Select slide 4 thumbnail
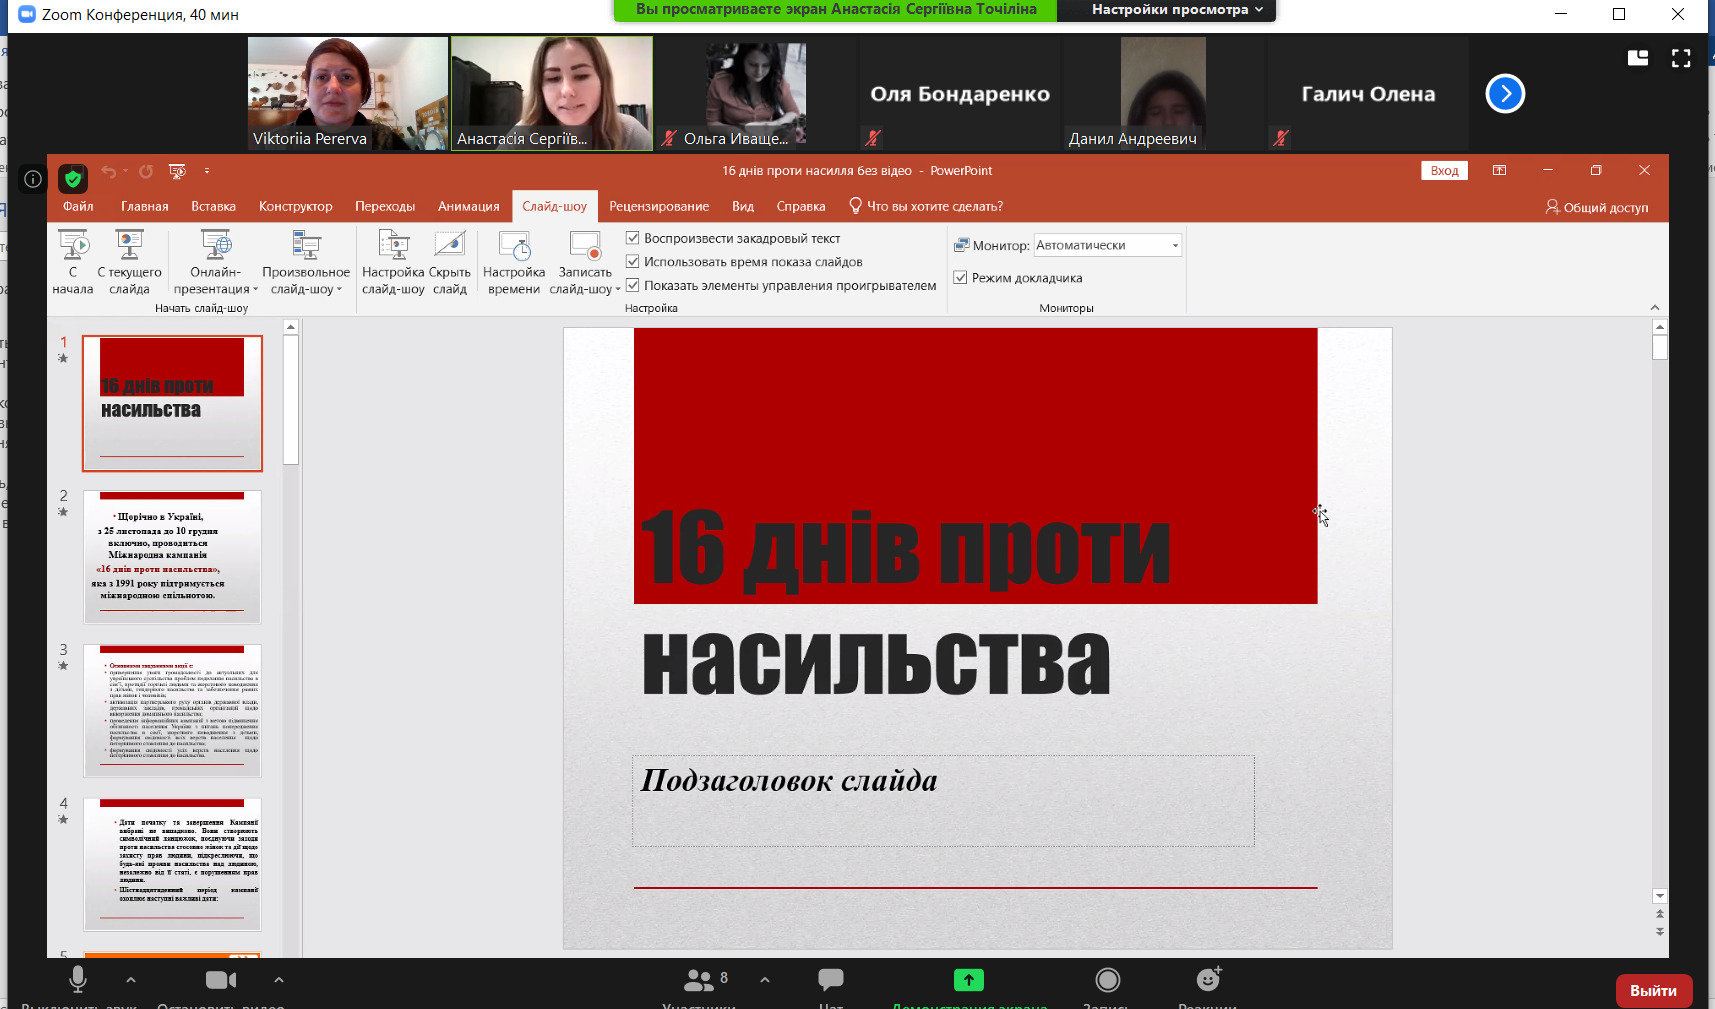The image size is (1715, 1009). (x=172, y=865)
